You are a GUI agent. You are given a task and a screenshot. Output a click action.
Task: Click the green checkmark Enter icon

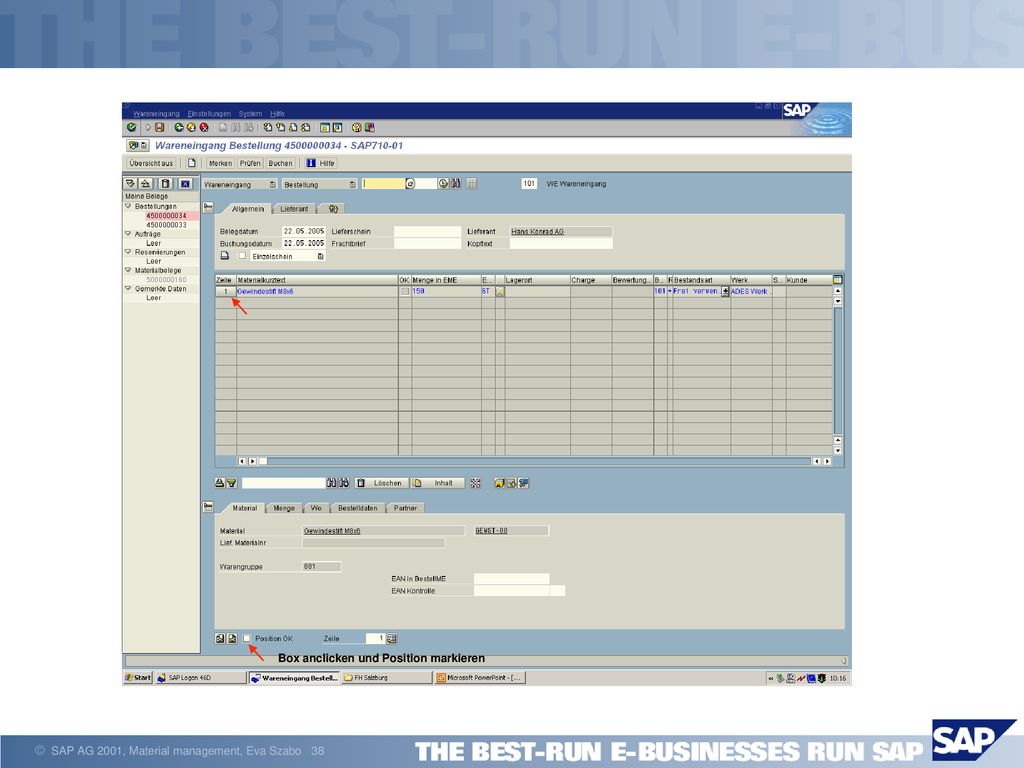pyautogui.click(x=132, y=127)
